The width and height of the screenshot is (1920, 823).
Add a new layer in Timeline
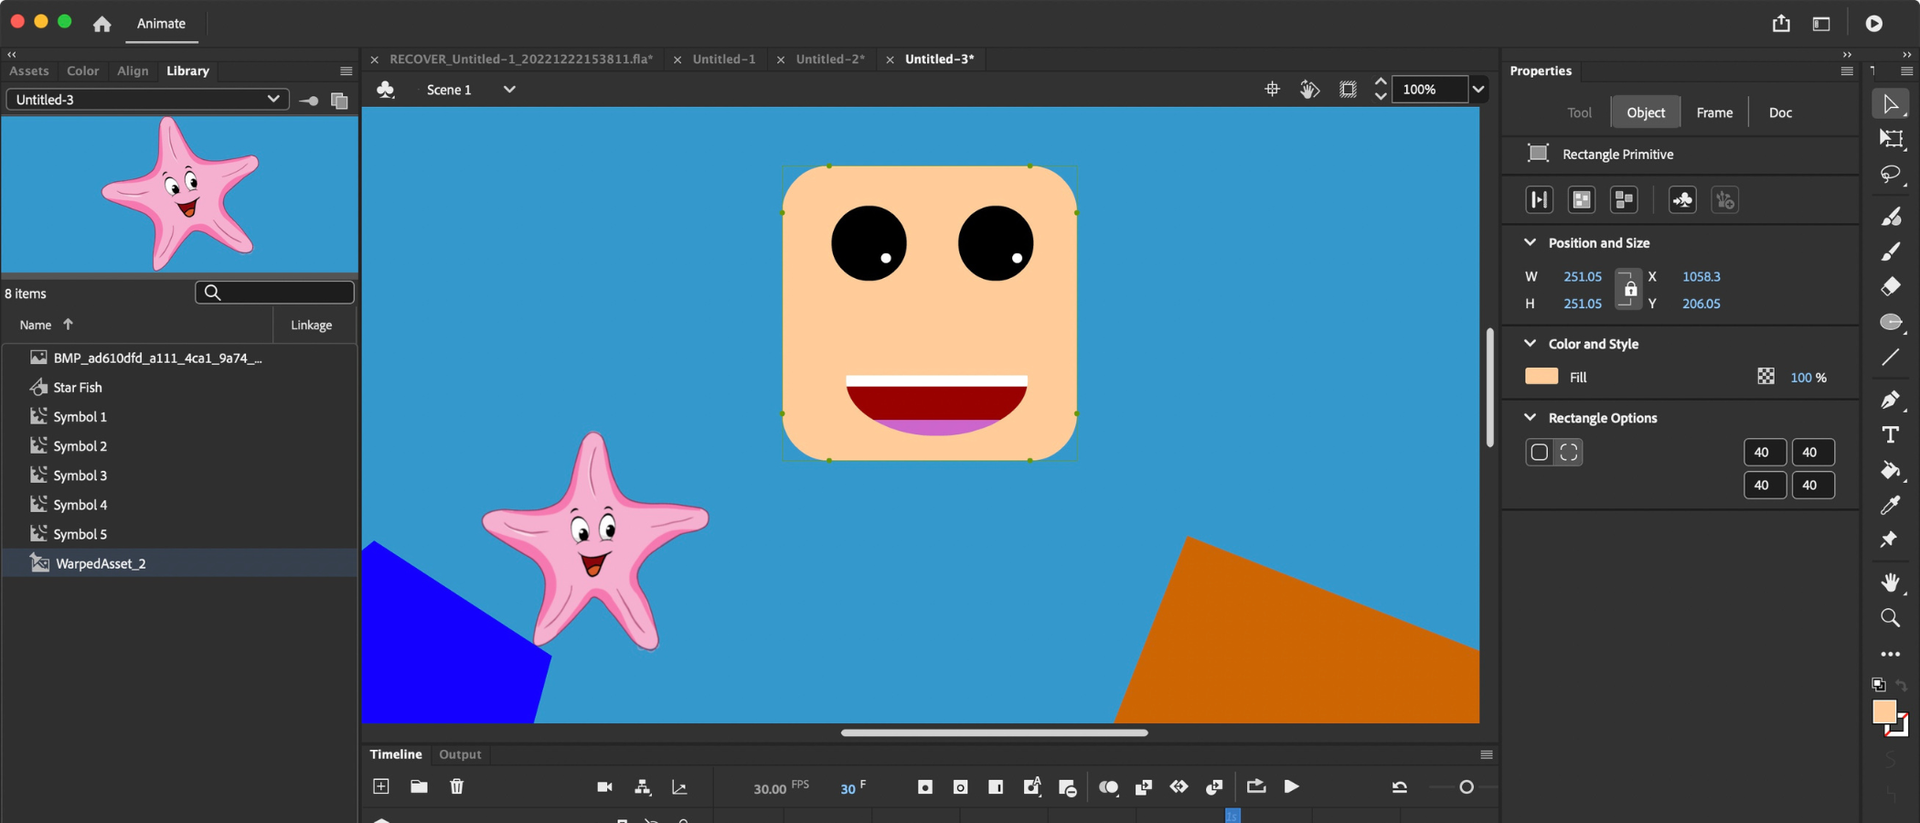pyautogui.click(x=381, y=787)
